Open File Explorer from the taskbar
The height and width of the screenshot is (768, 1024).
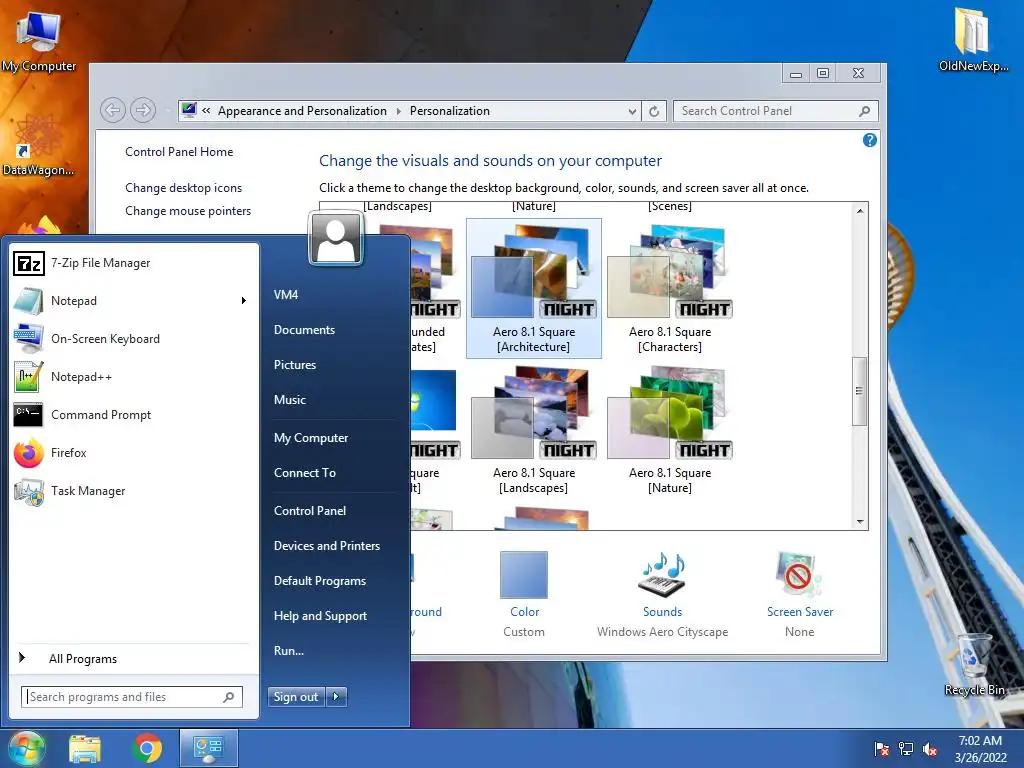(85, 748)
